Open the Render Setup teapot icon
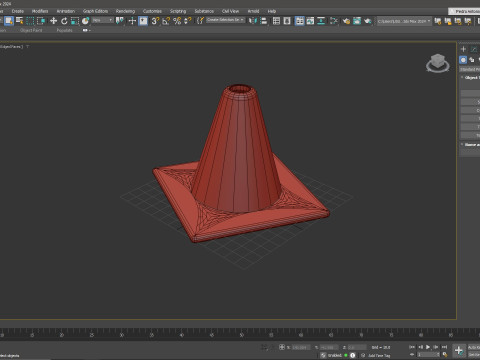 346,21
